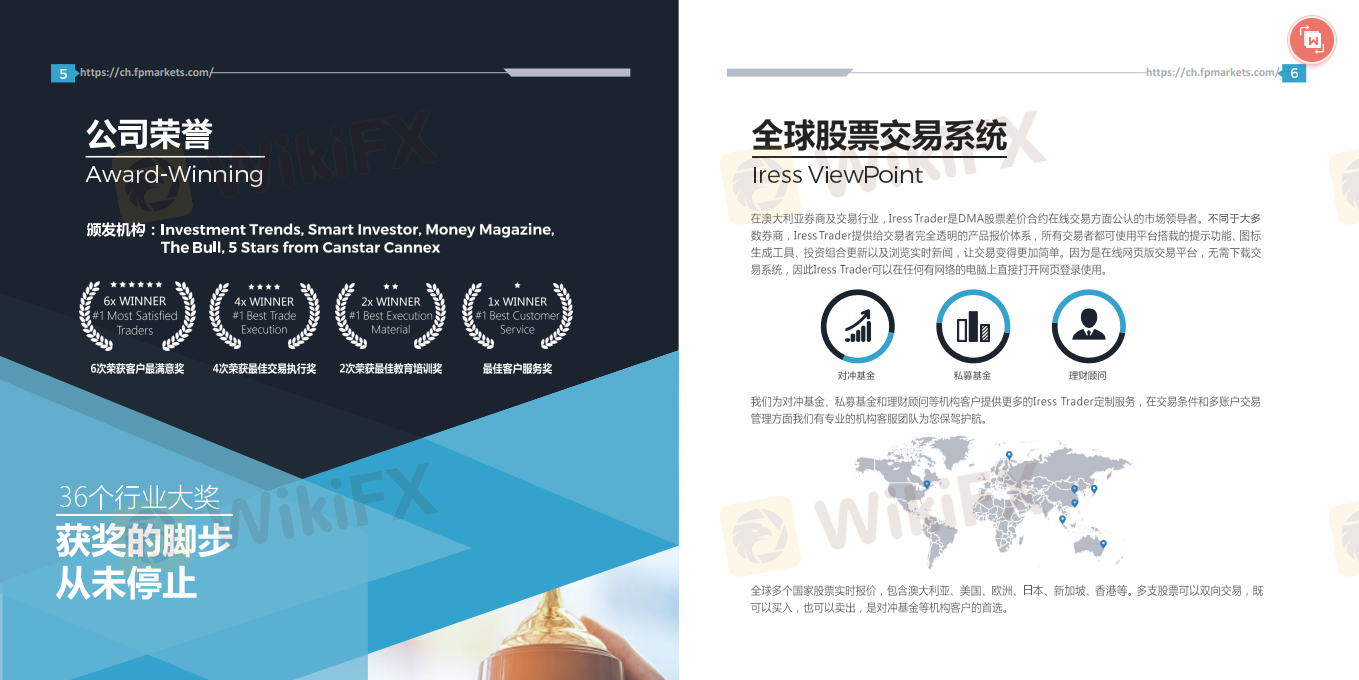Click the Iress ViewPoint subtitle

pos(837,175)
